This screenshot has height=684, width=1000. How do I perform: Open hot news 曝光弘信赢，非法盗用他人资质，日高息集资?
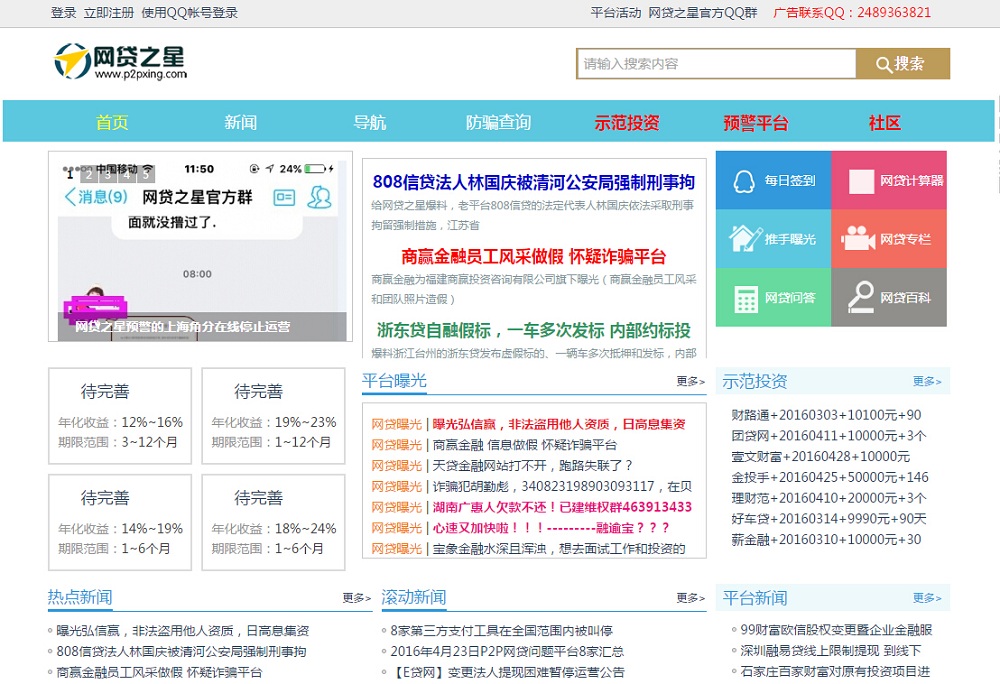(x=182, y=630)
